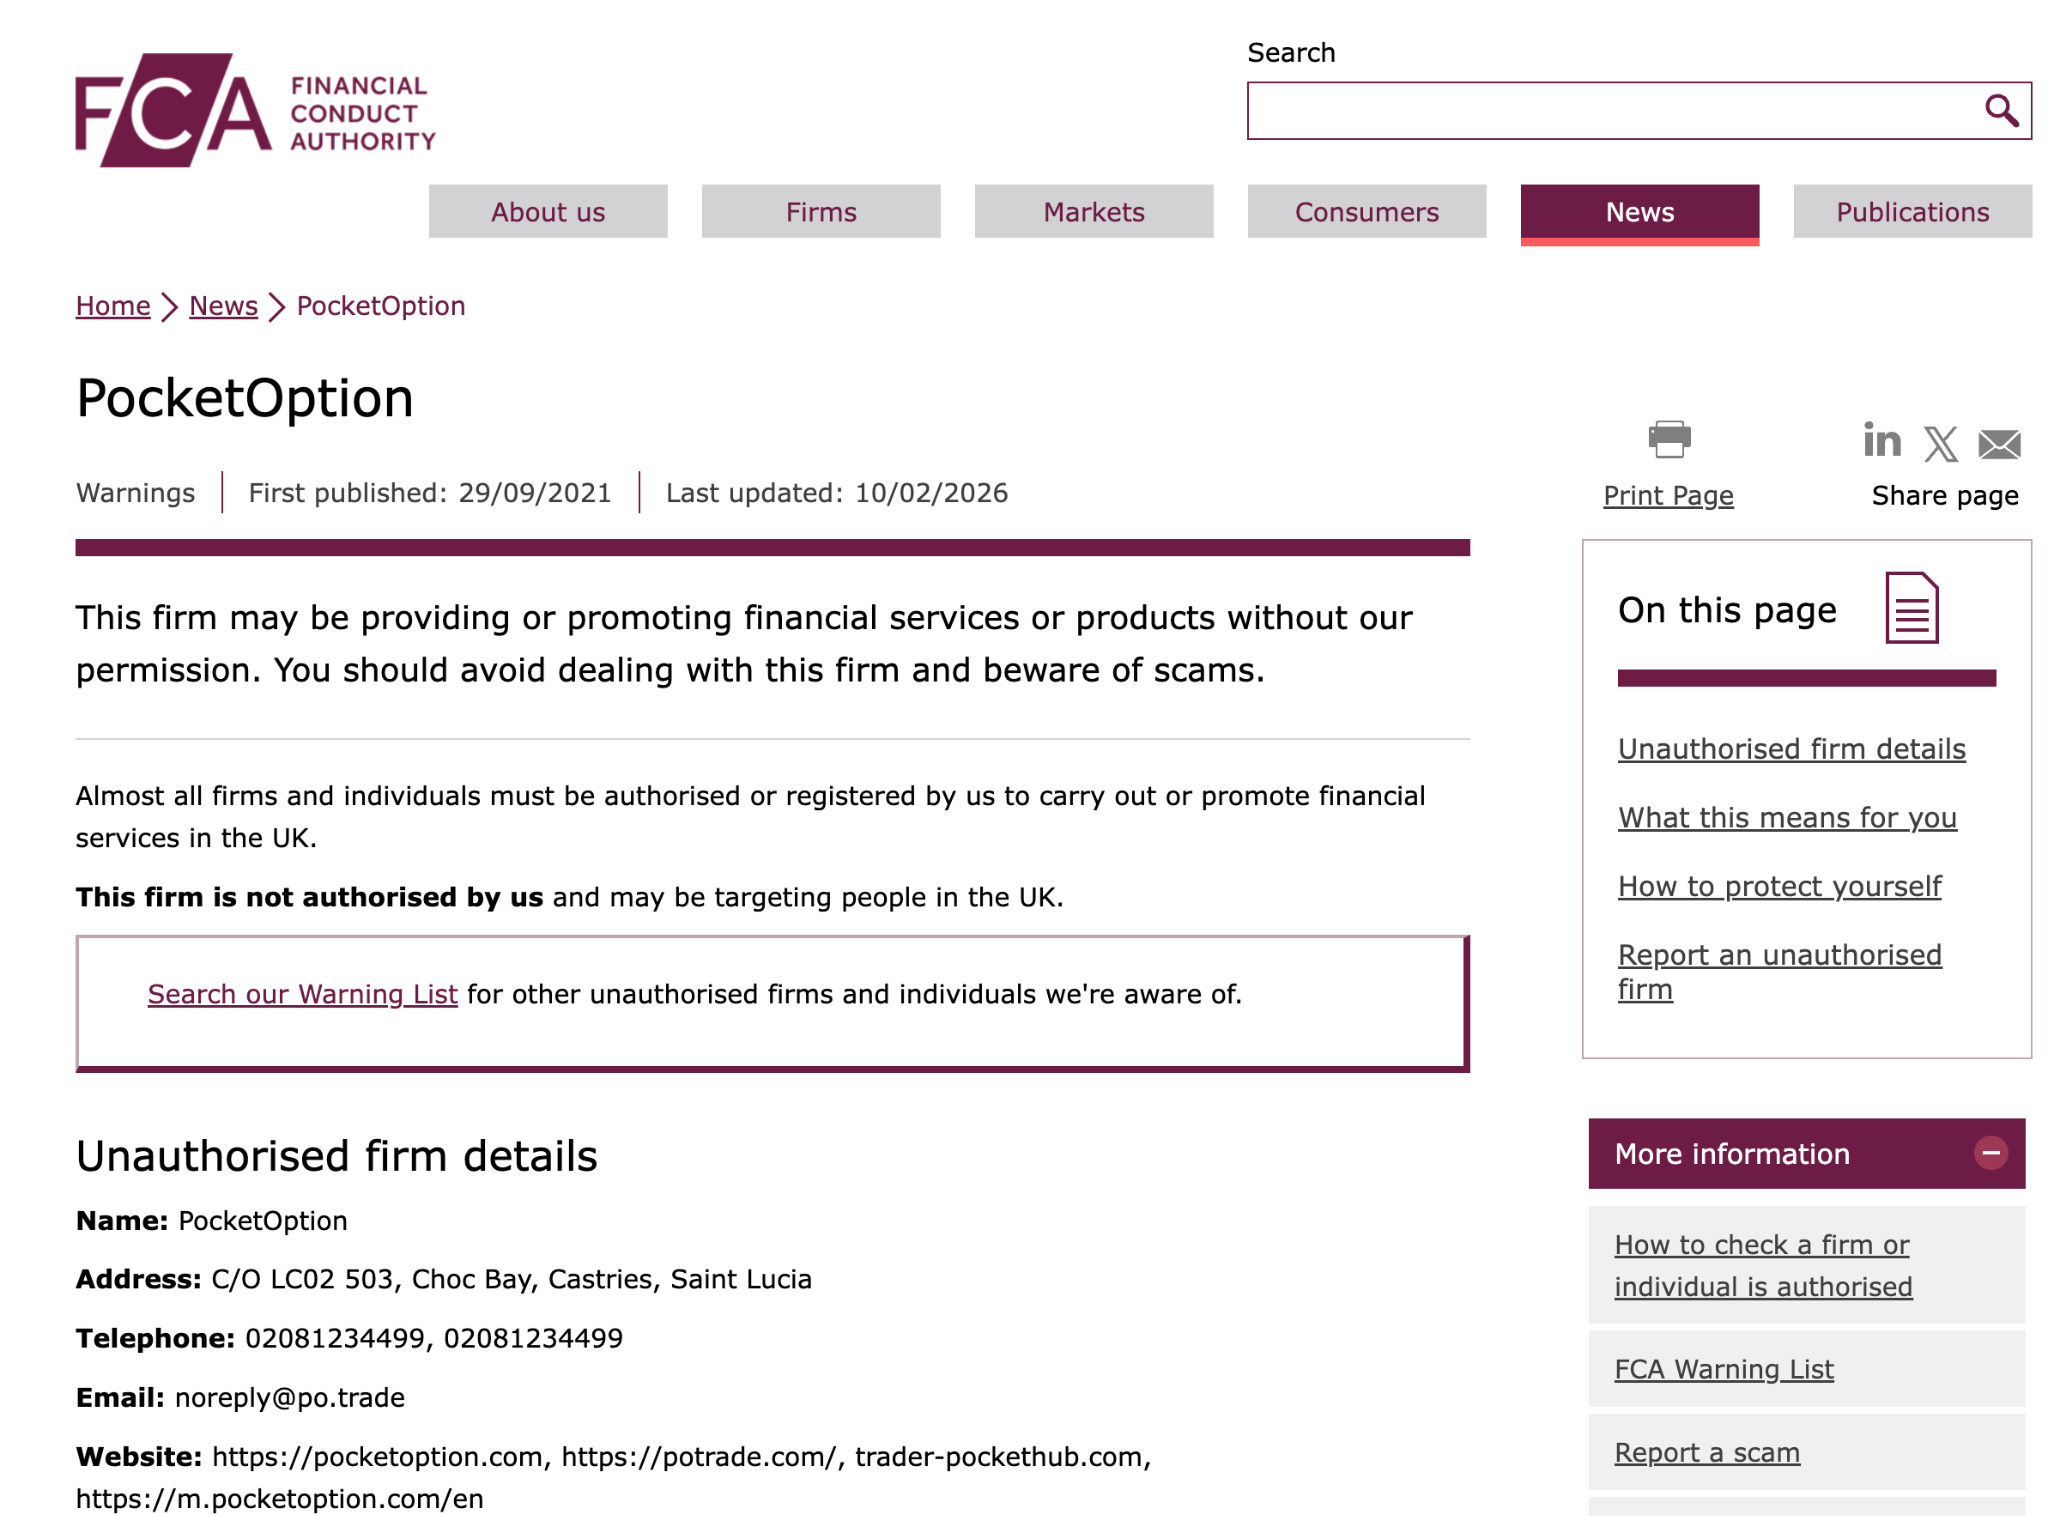The image size is (2048, 1516).
Task: Open the About us menu
Action: pos(548,211)
